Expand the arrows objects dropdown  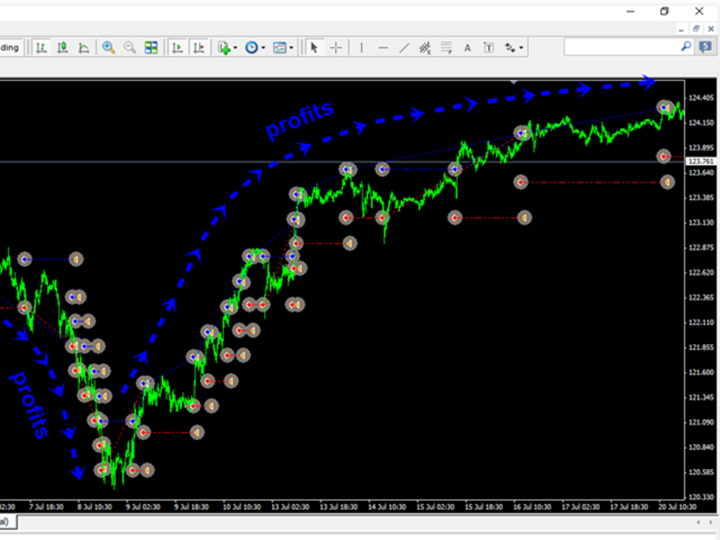[522, 48]
